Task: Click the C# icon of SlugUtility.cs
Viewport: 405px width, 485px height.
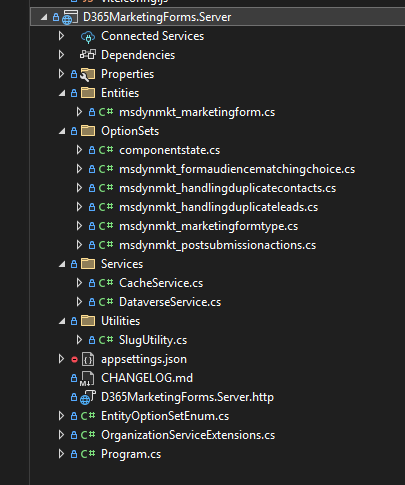Action: (x=106, y=340)
